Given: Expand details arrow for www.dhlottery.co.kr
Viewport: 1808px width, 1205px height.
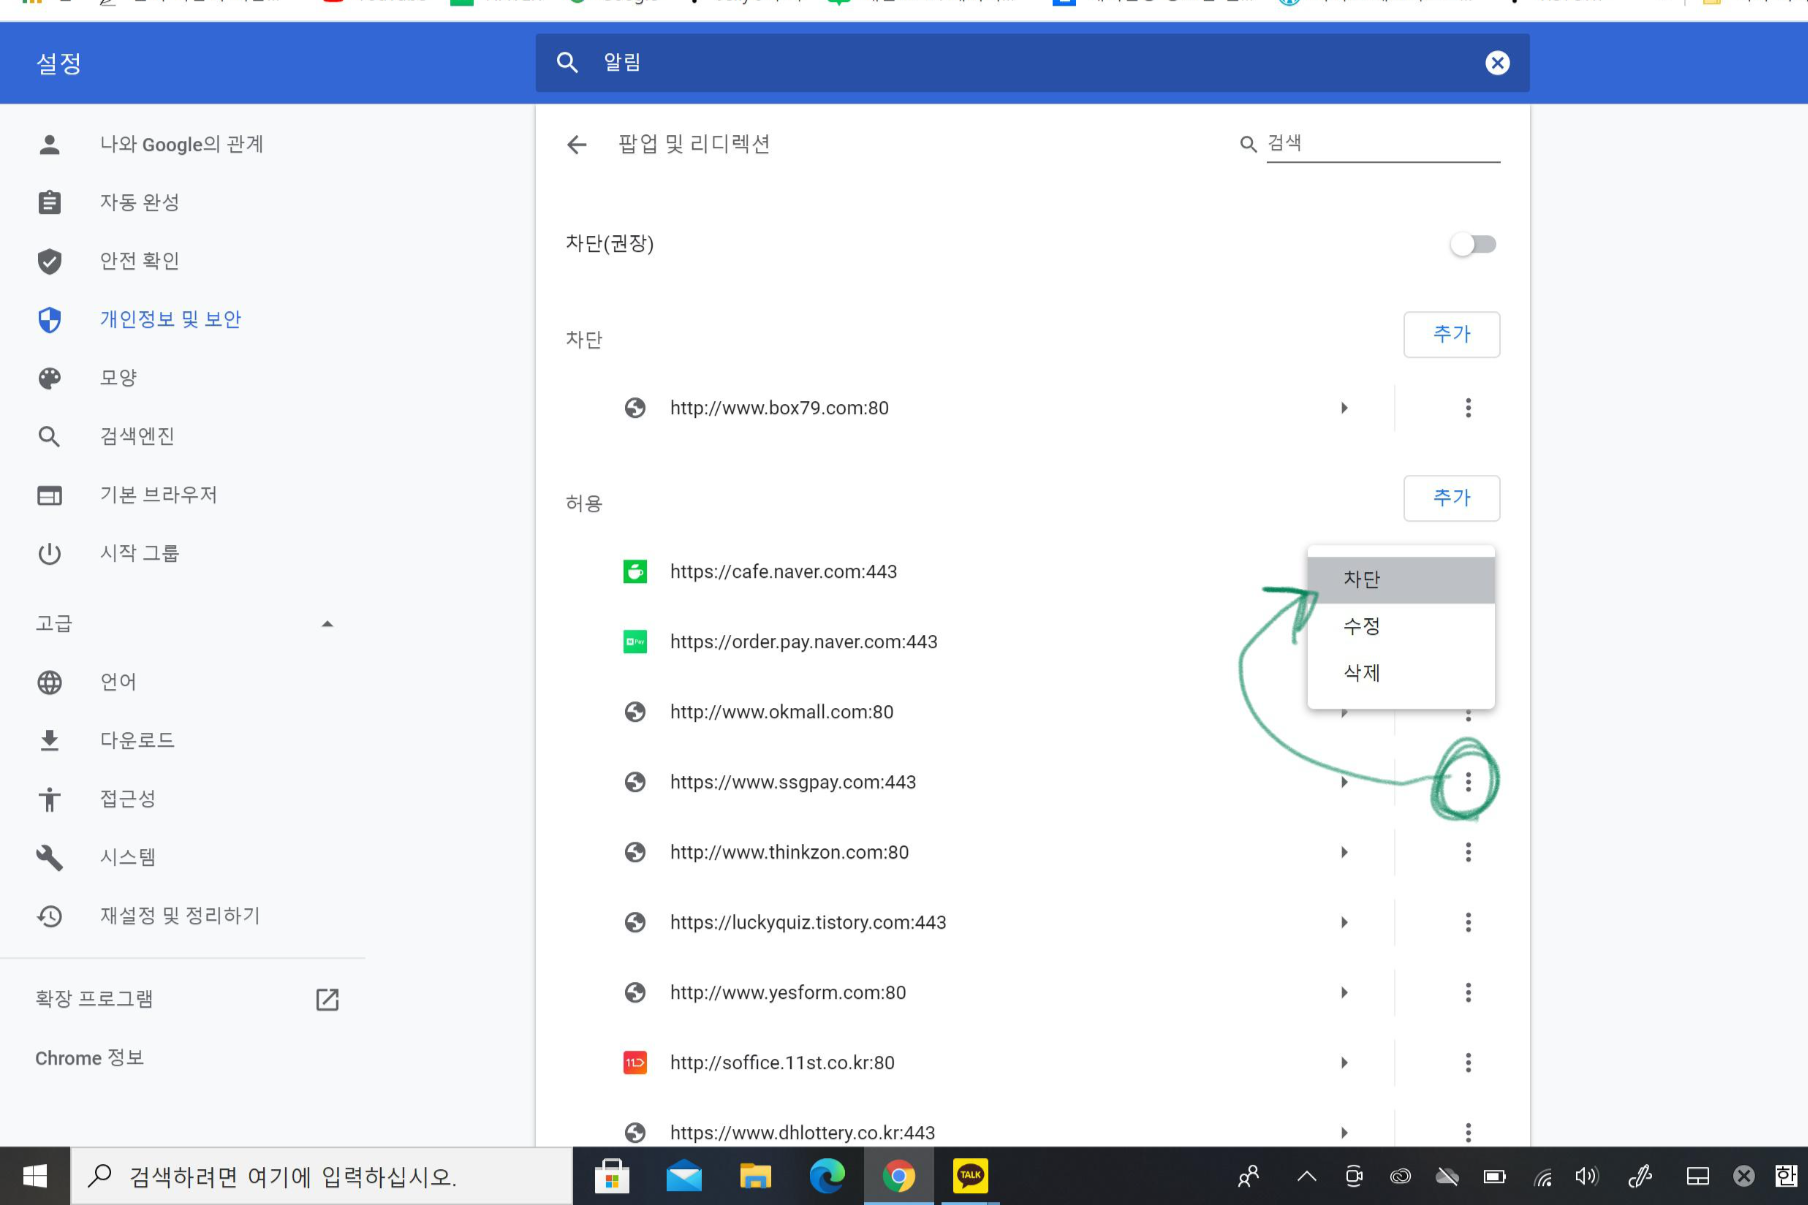Looking at the screenshot, I should tap(1344, 1132).
